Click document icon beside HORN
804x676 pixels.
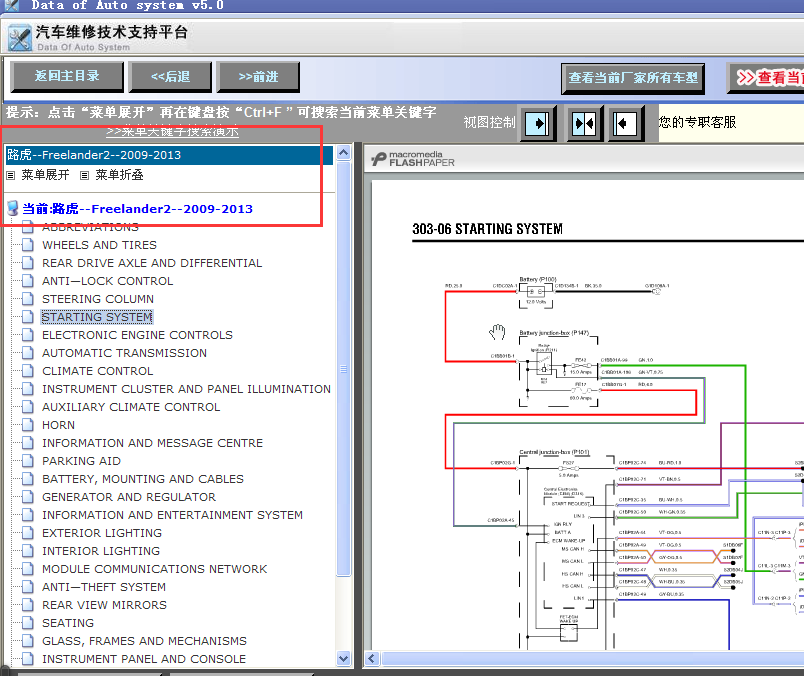point(28,425)
